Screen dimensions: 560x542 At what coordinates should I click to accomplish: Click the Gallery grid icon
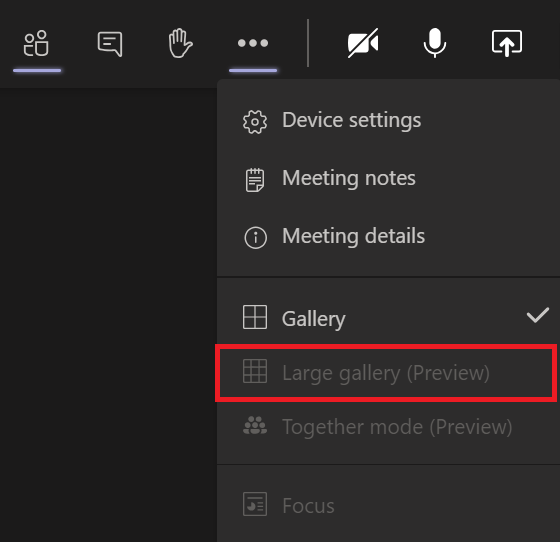pyautogui.click(x=255, y=317)
